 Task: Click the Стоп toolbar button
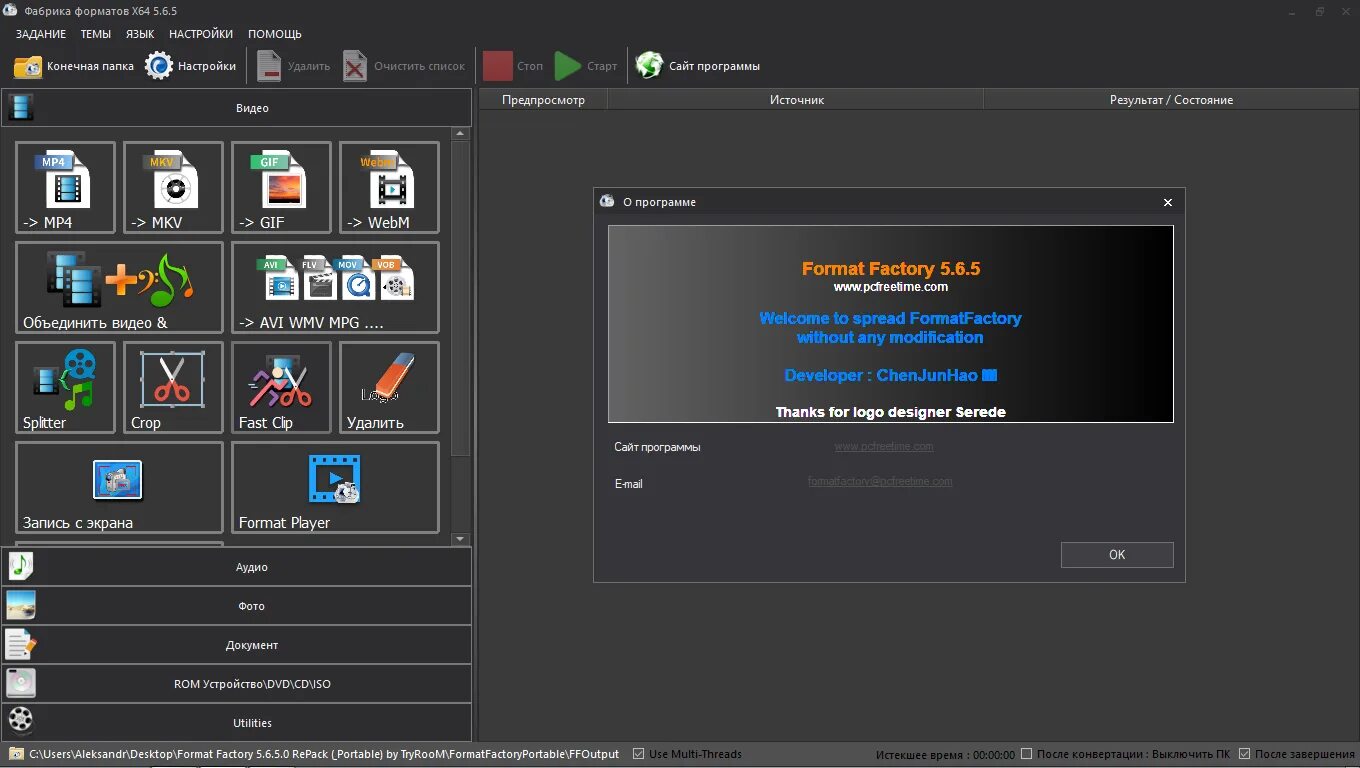click(513, 66)
